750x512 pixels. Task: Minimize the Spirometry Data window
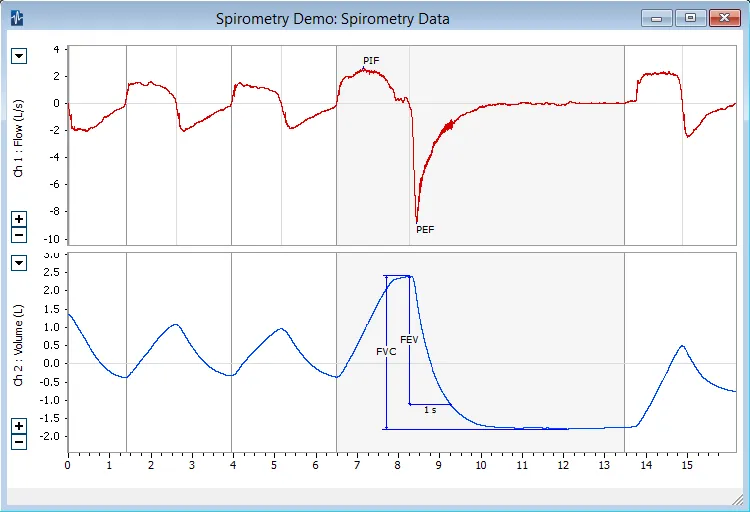pos(657,18)
